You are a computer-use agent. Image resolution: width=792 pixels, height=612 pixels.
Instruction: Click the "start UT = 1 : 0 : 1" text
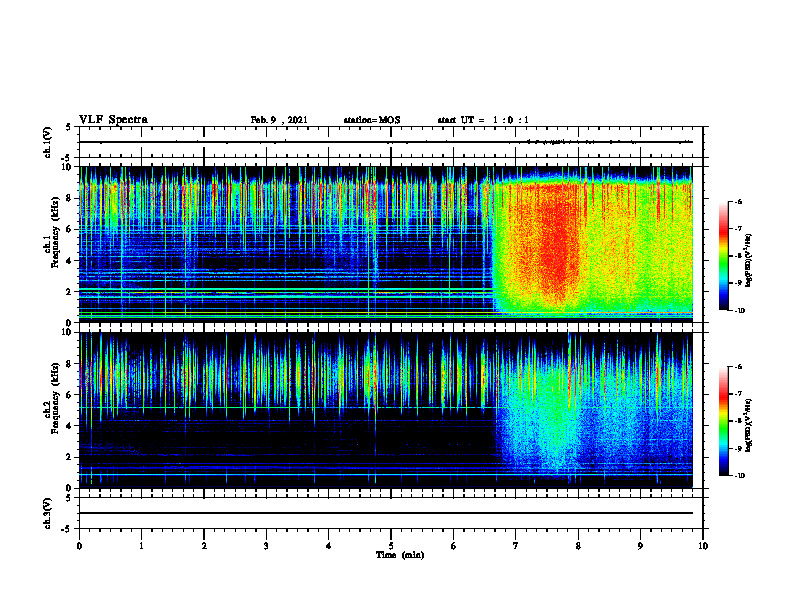pos(483,120)
